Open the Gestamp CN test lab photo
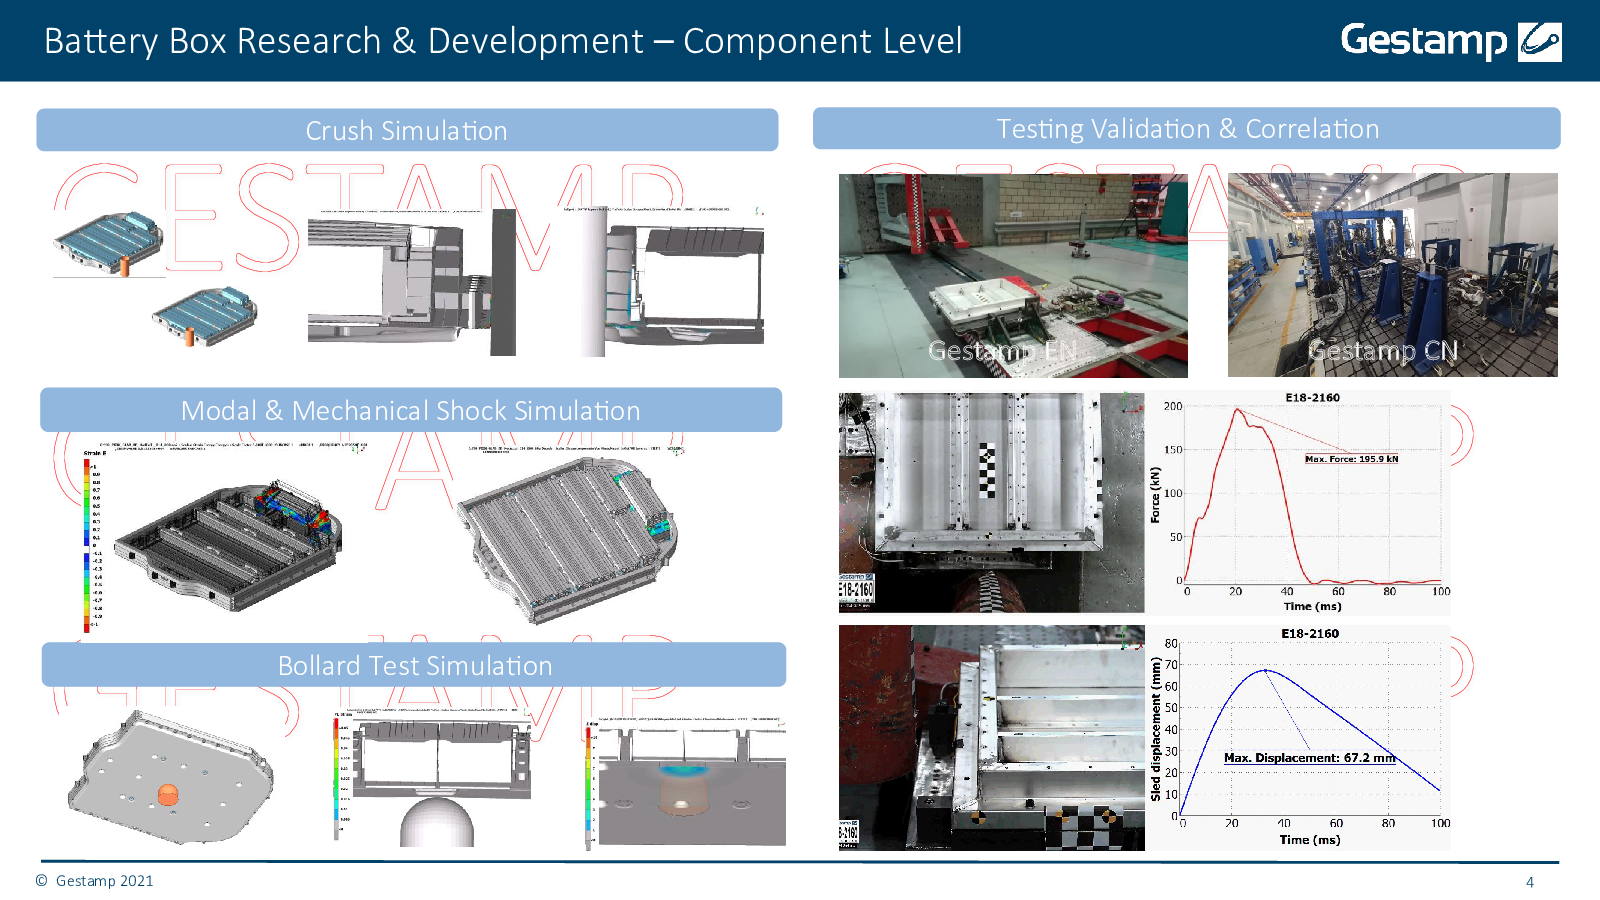1600x900 pixels. 1392,275
